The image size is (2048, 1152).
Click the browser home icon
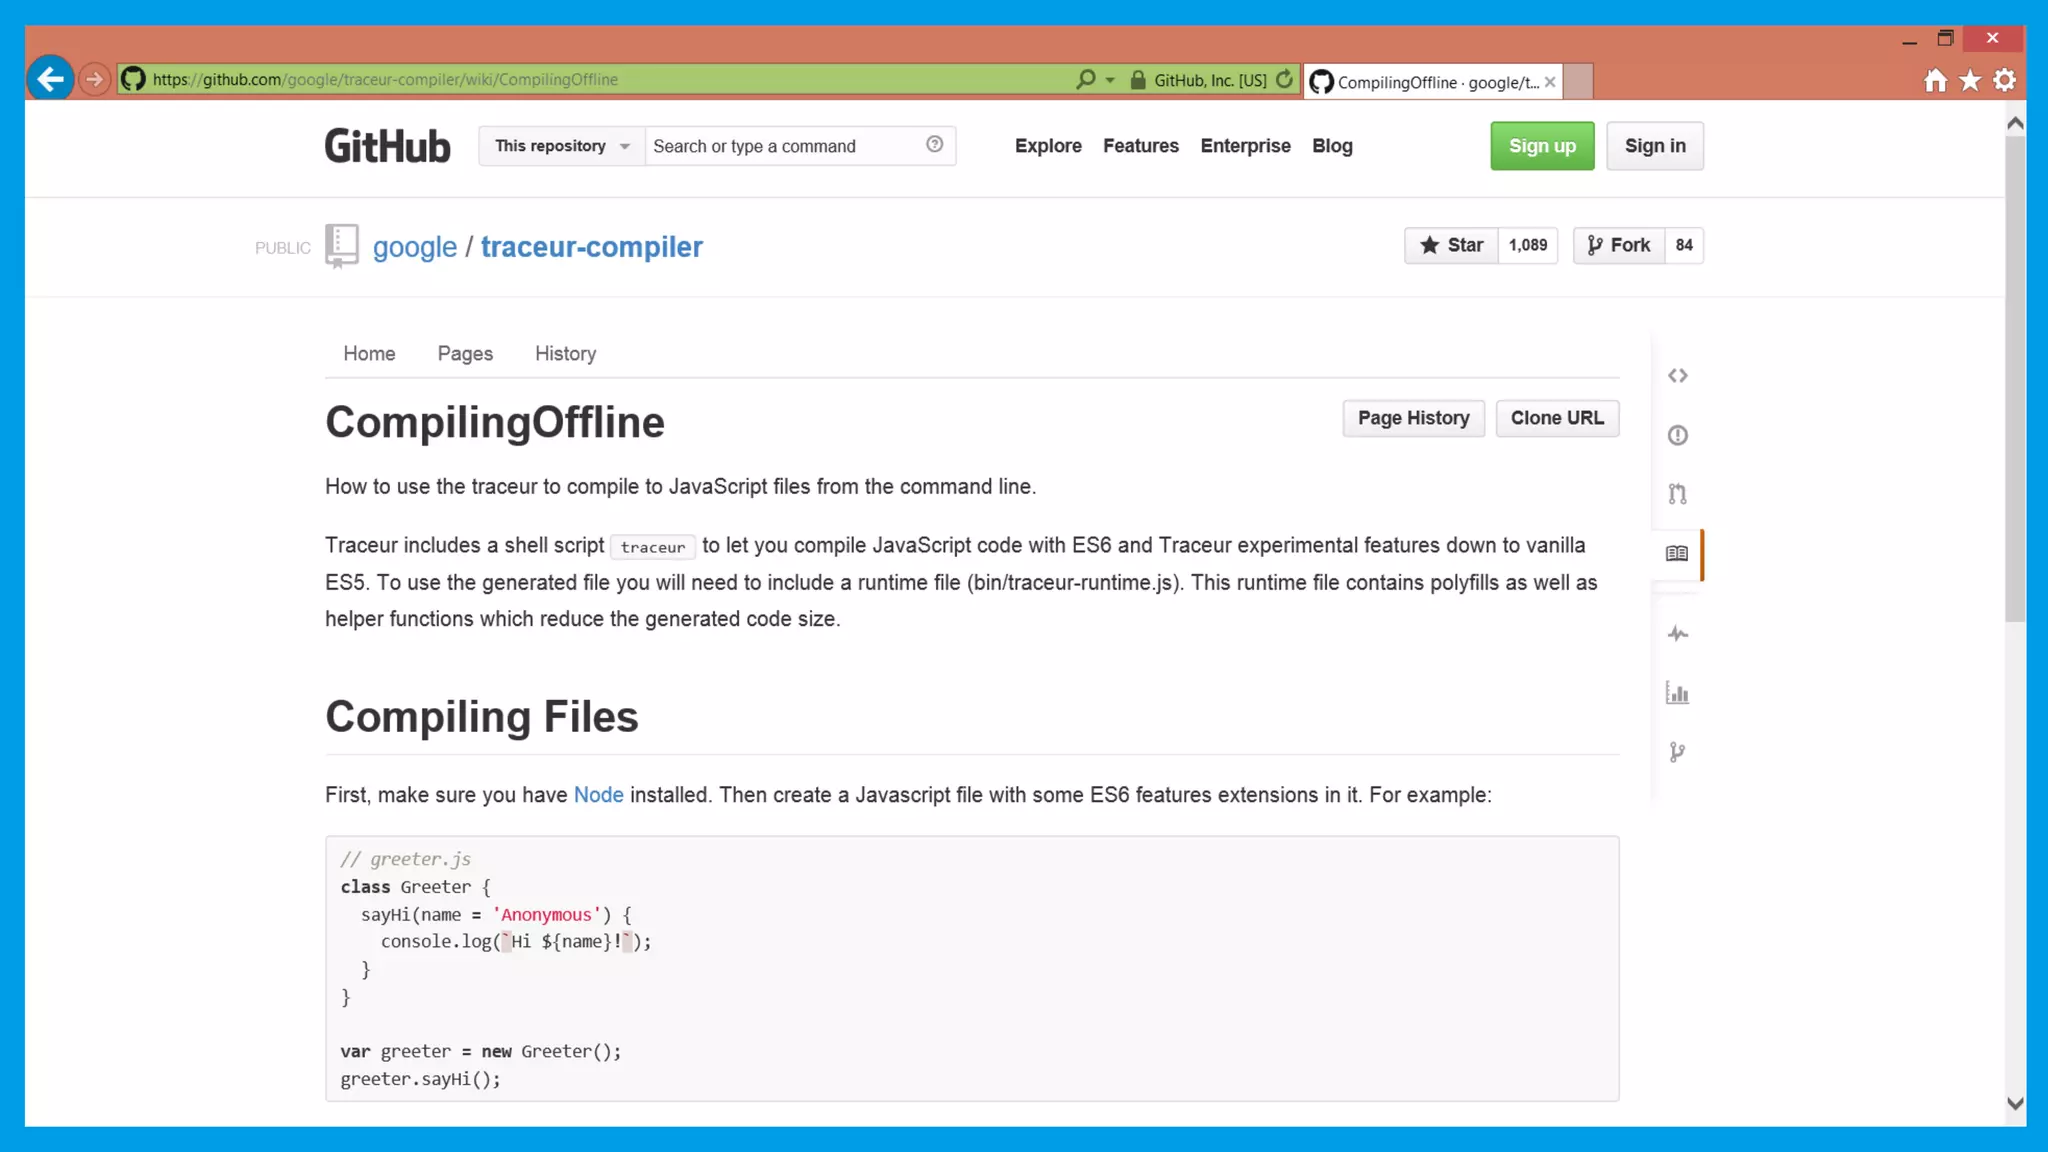coord(1936,80)
